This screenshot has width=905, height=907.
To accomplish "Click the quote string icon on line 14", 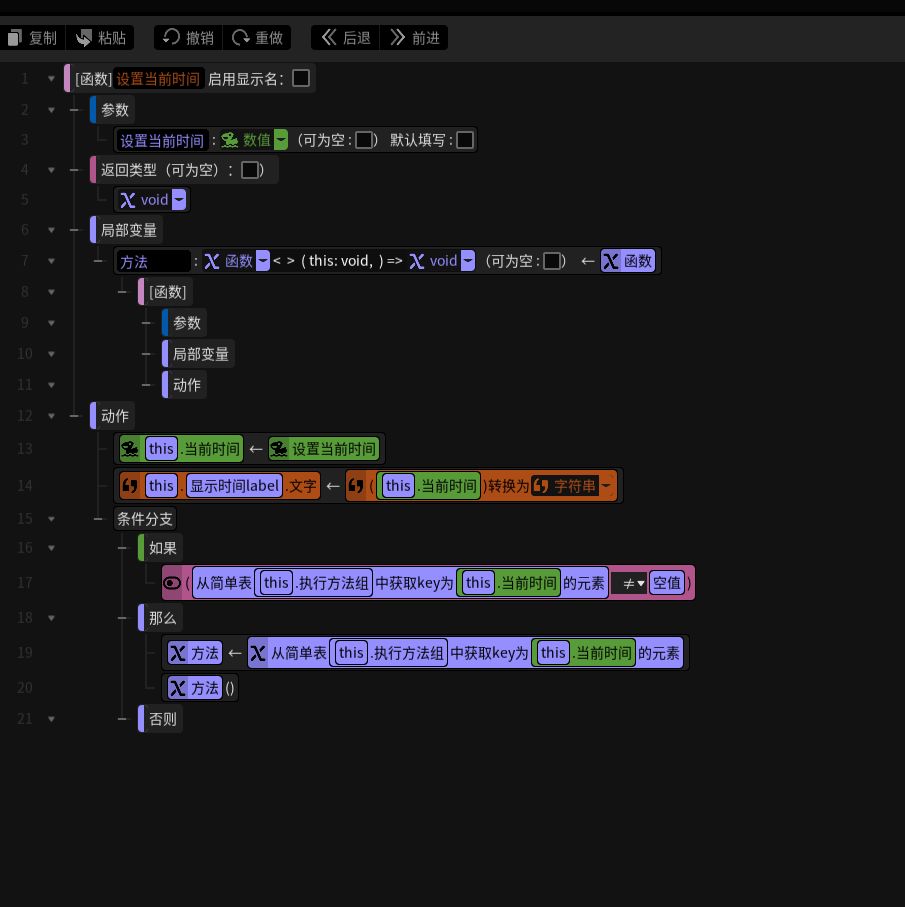I will point(130,486).
